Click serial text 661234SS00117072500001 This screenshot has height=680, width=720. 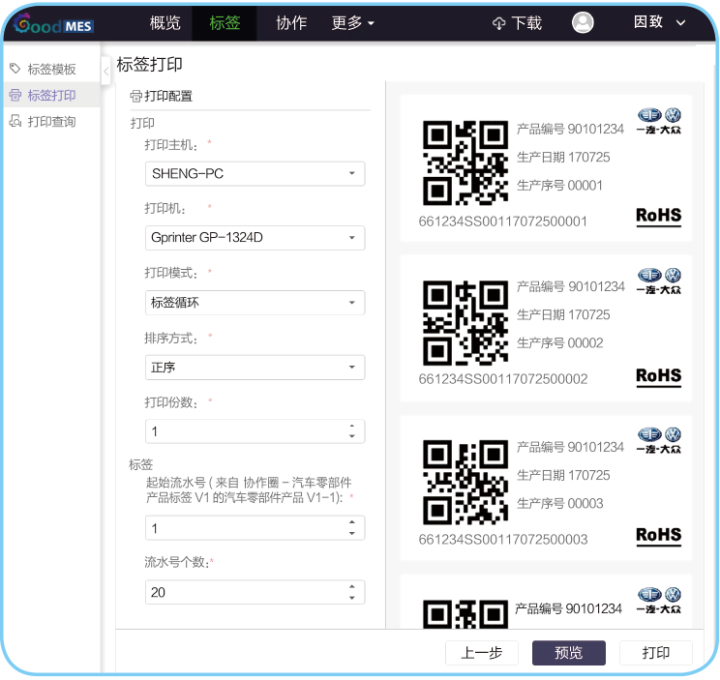tap(503, 221)
